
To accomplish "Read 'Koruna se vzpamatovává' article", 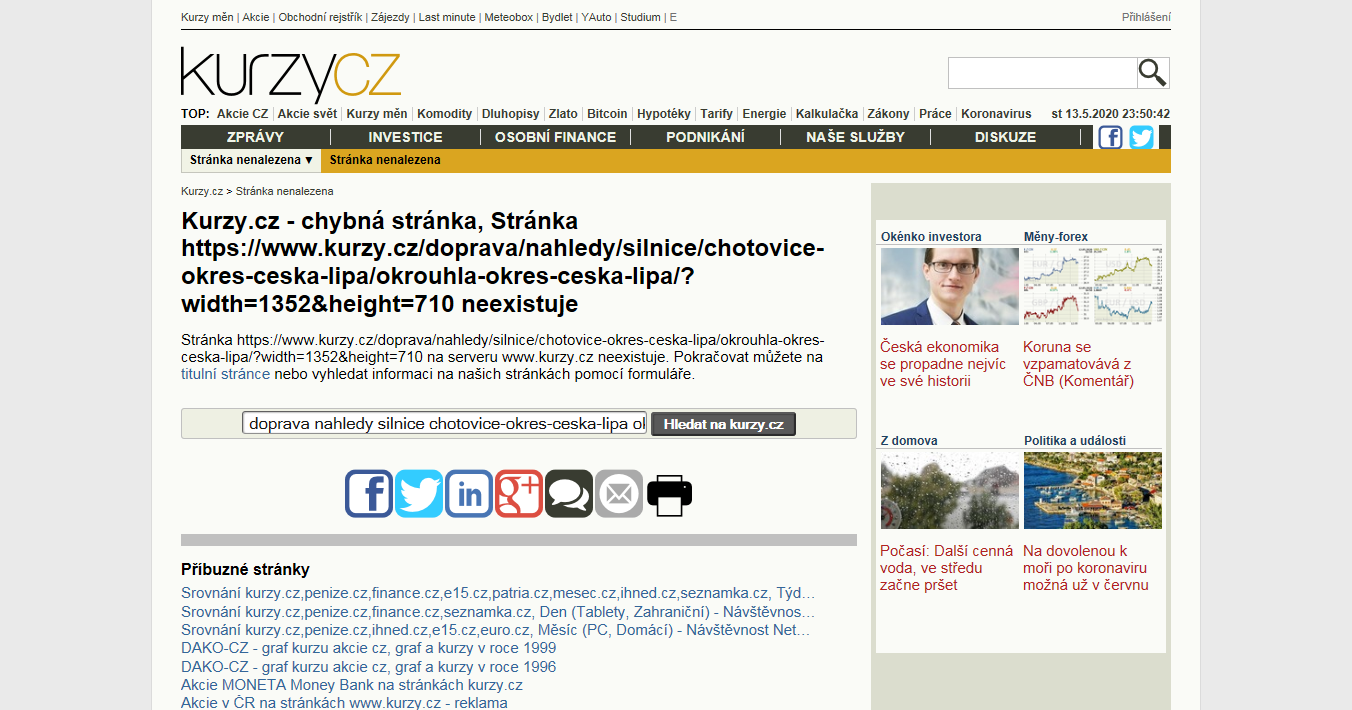I will tap(1078, 364).
